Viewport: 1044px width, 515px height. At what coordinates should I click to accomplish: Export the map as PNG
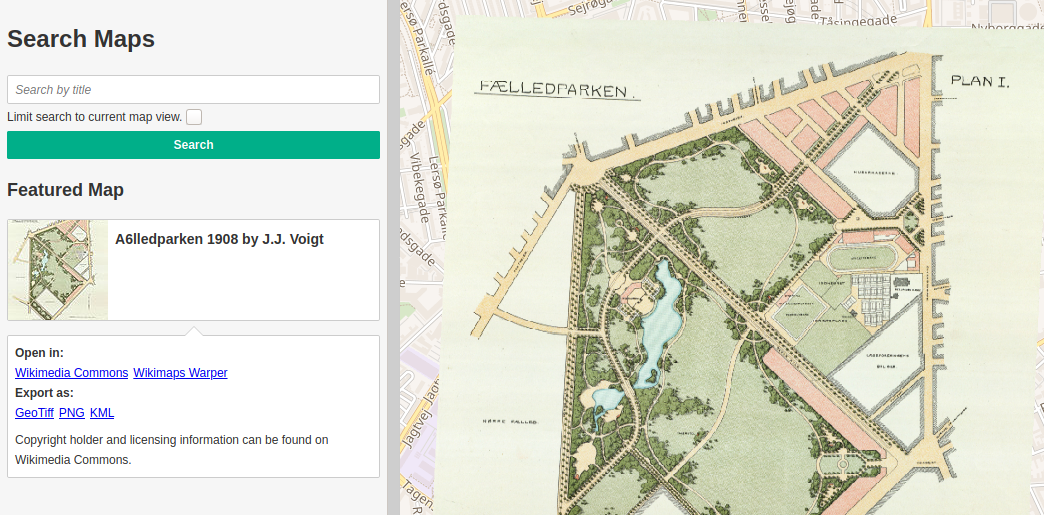point(72,413)
